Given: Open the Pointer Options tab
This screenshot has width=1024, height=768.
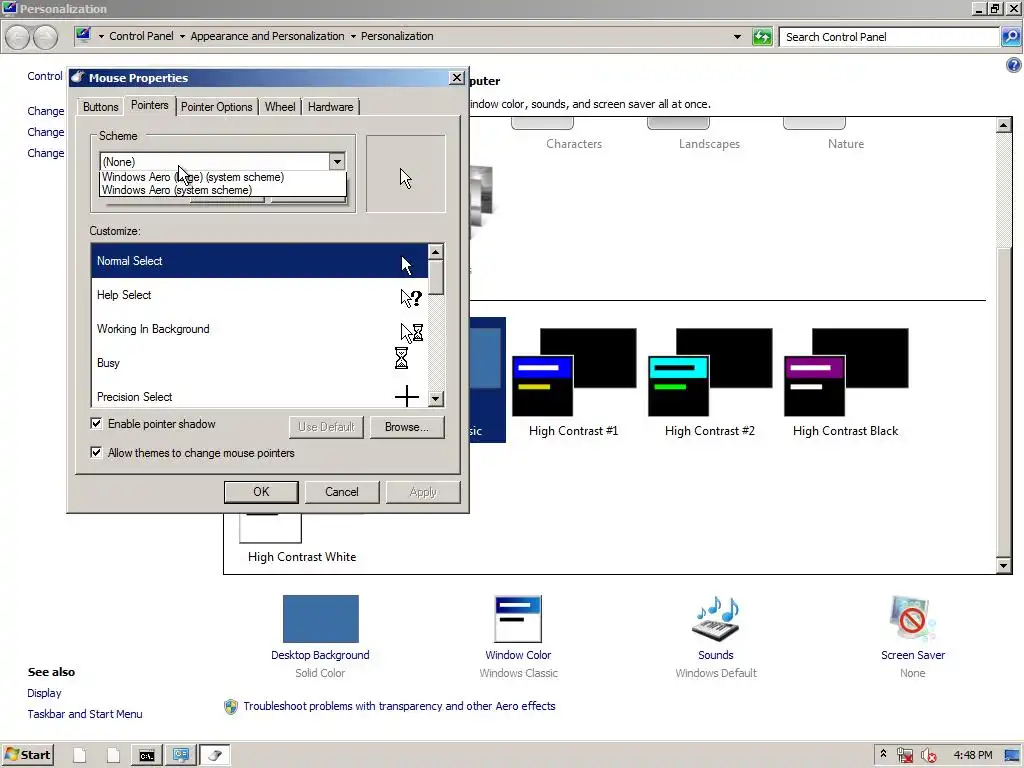Looking at the screenshot, I should click(216, 107).
